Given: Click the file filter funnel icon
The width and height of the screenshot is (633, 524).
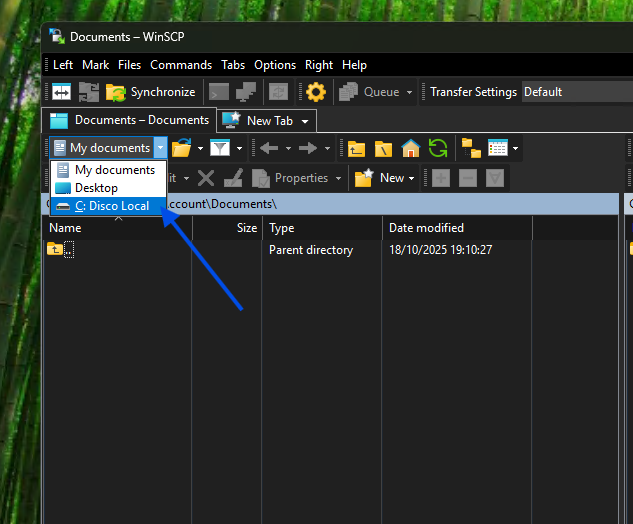Looking at the screenshot, I should click(x=219, y=149).
